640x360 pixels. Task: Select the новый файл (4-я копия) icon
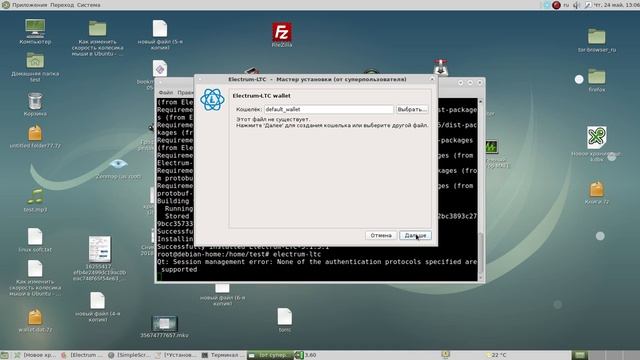98,306
